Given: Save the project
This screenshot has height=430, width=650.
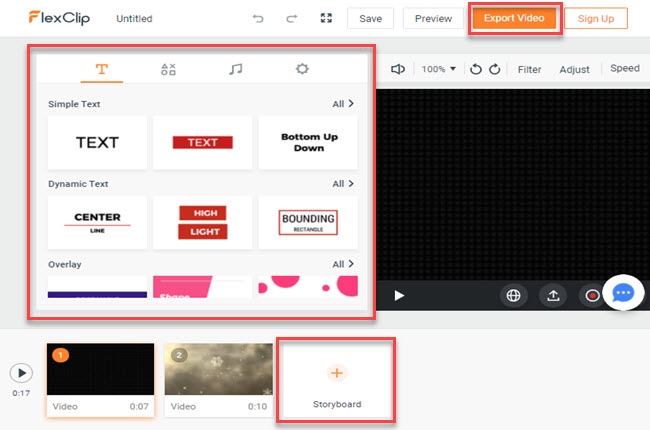Looking at the screenshot, I should 371,19.
